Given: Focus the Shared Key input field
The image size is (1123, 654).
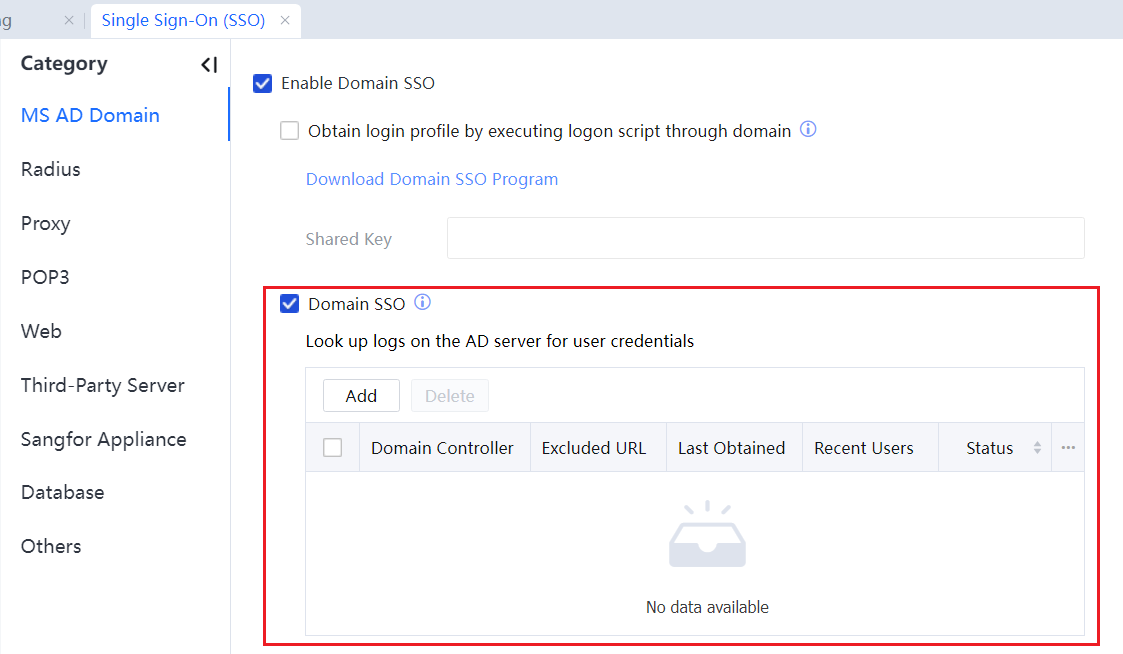Looking at the screenshot, I should point(765,238).
